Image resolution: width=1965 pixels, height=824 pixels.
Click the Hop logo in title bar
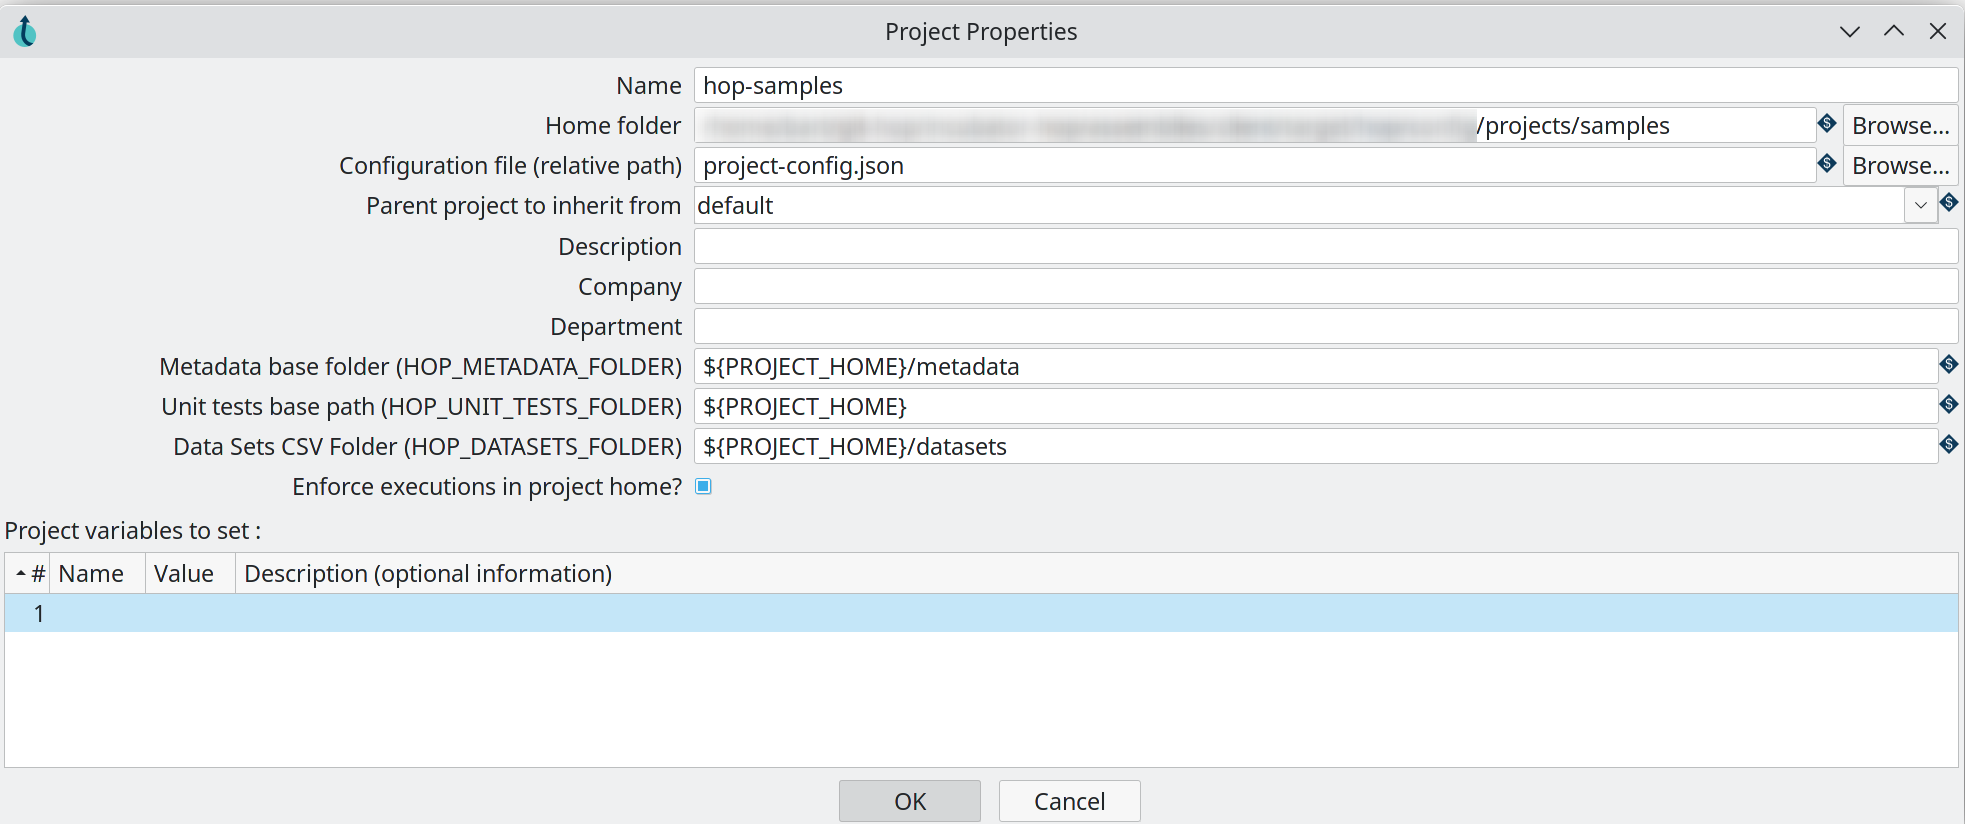25,32
